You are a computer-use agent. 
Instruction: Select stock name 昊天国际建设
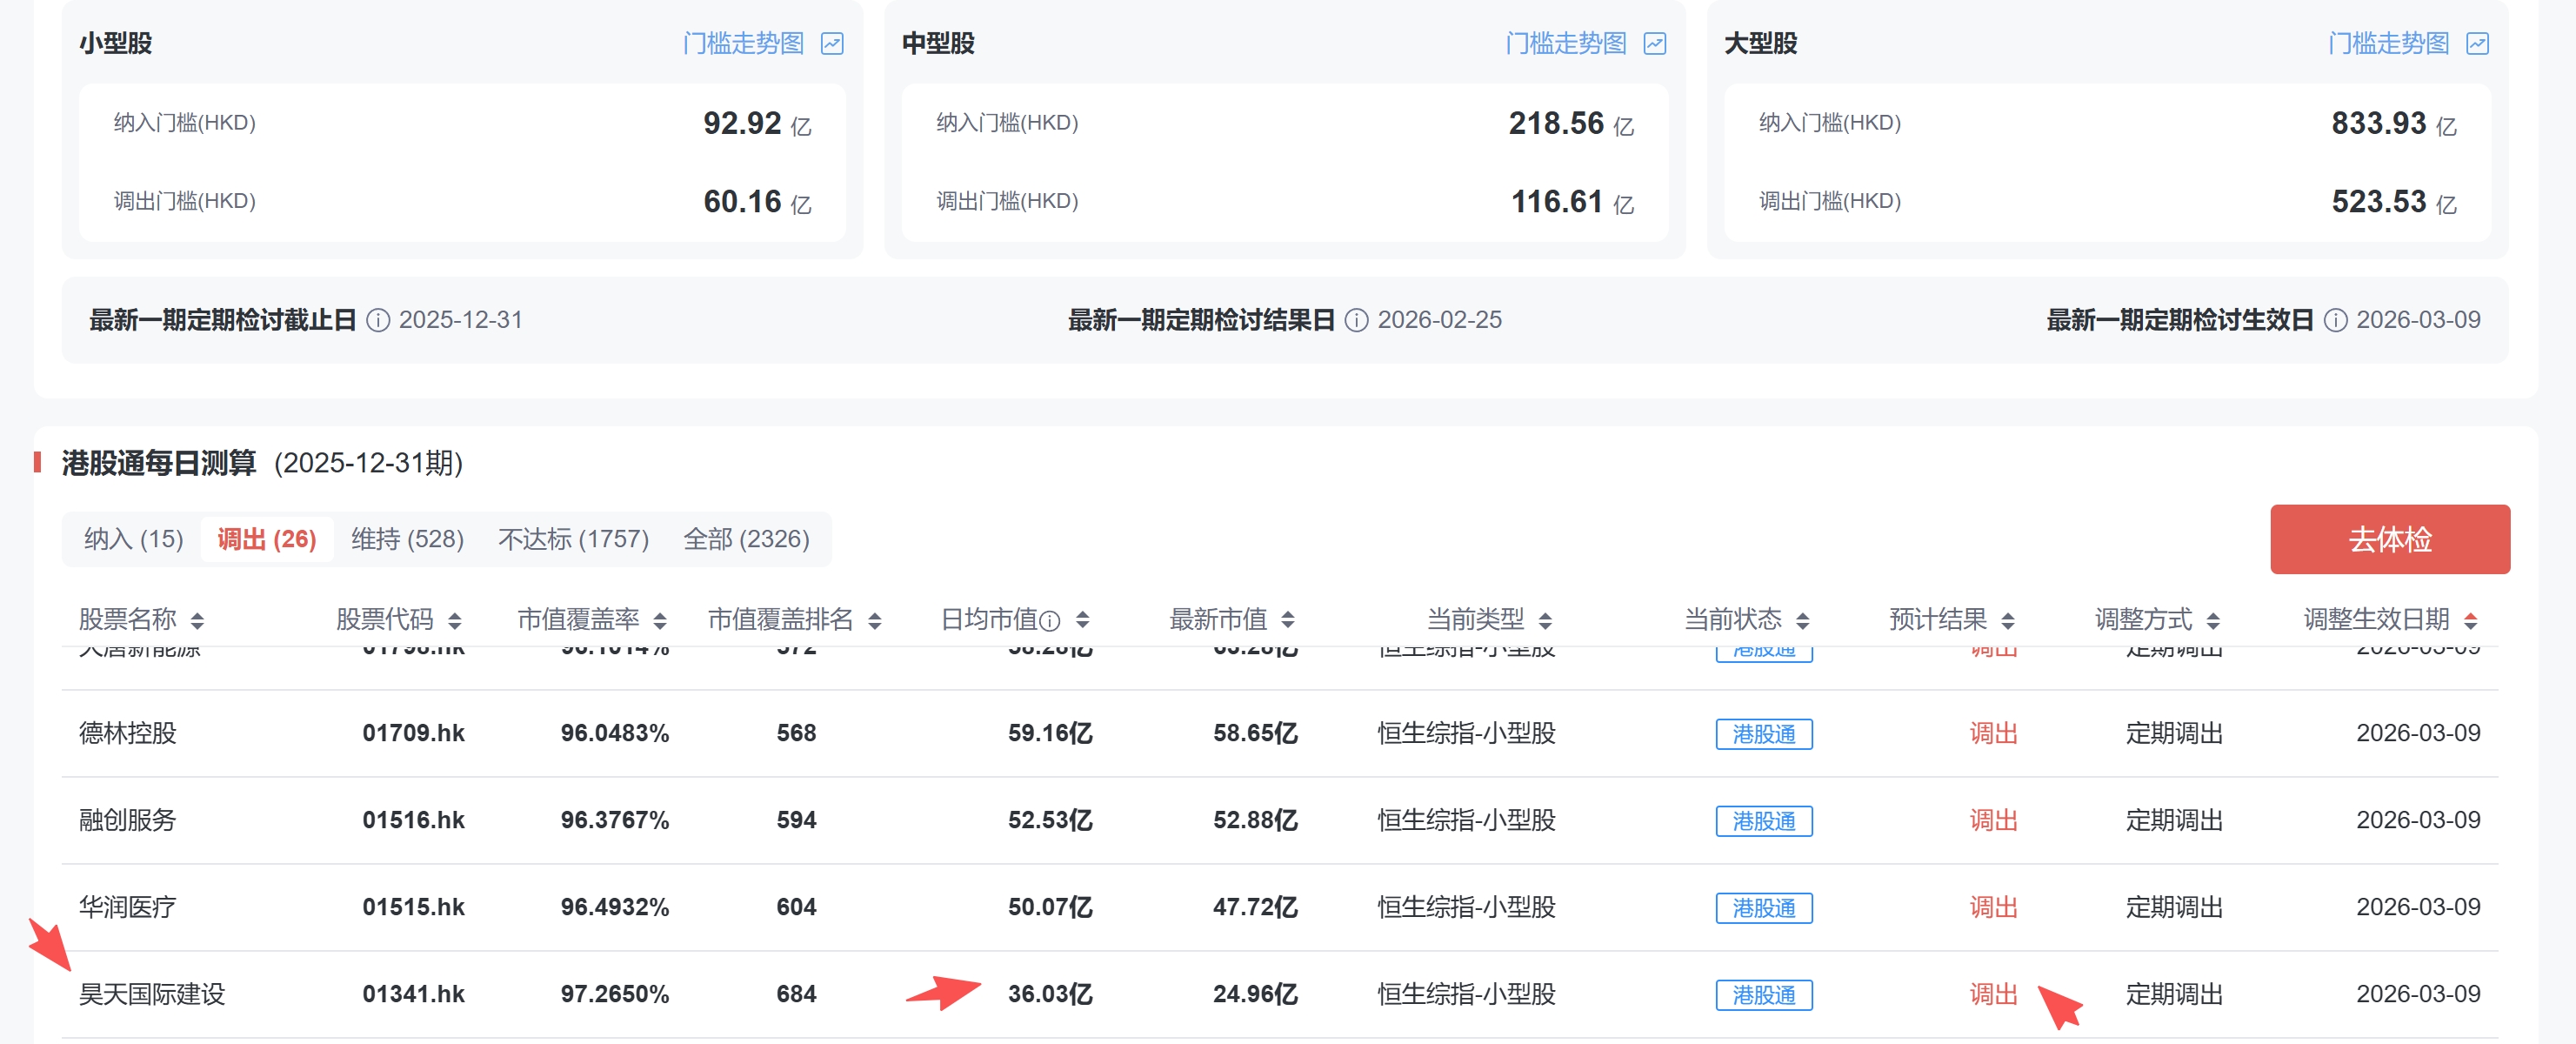click(x=152, y=995)
